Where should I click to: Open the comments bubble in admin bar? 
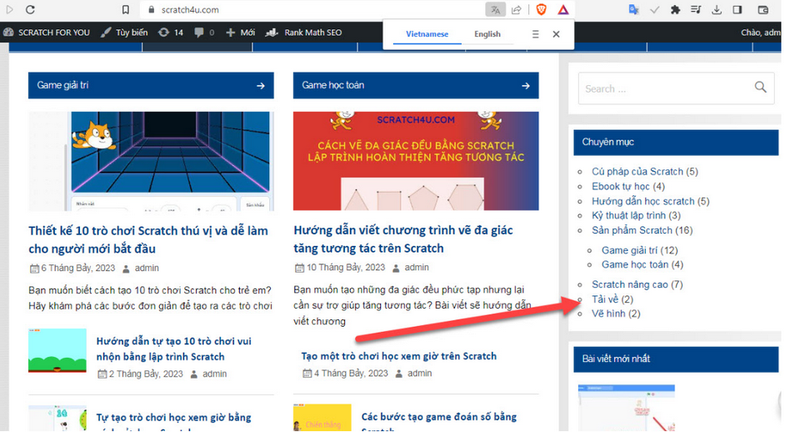coord(204,33)
